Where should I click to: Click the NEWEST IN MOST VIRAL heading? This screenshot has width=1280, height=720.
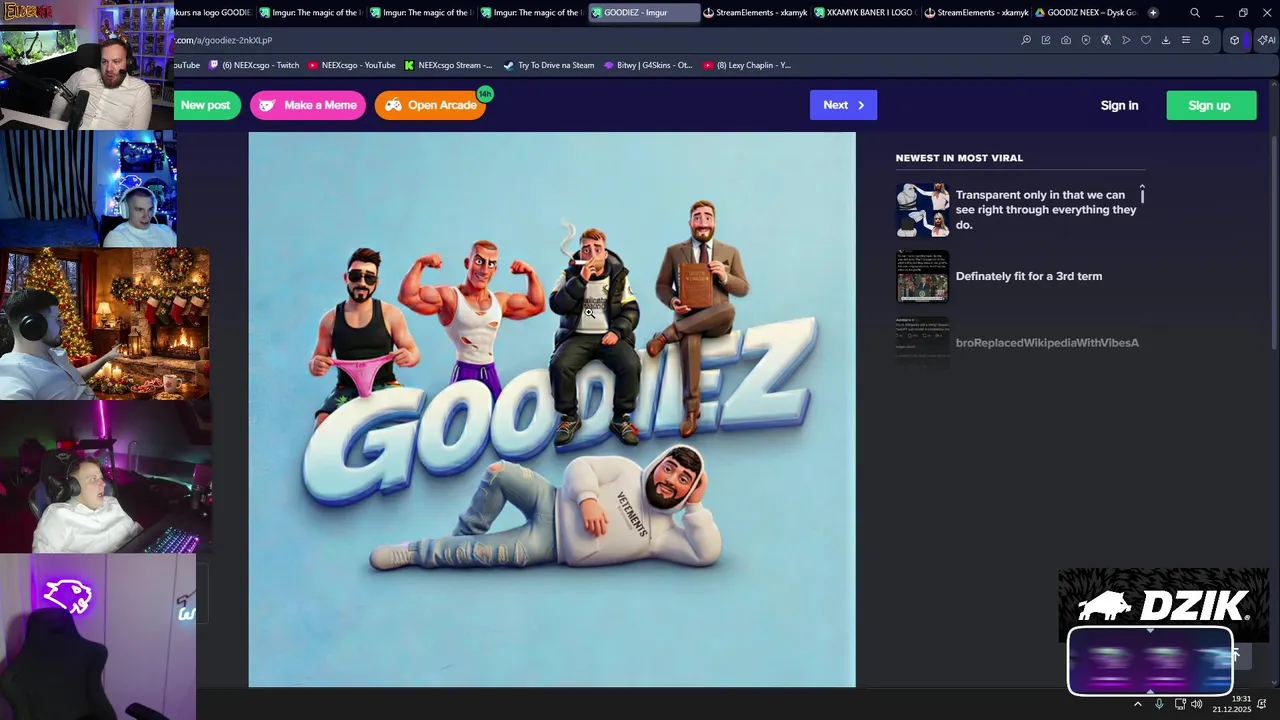(x=959, y=158)
